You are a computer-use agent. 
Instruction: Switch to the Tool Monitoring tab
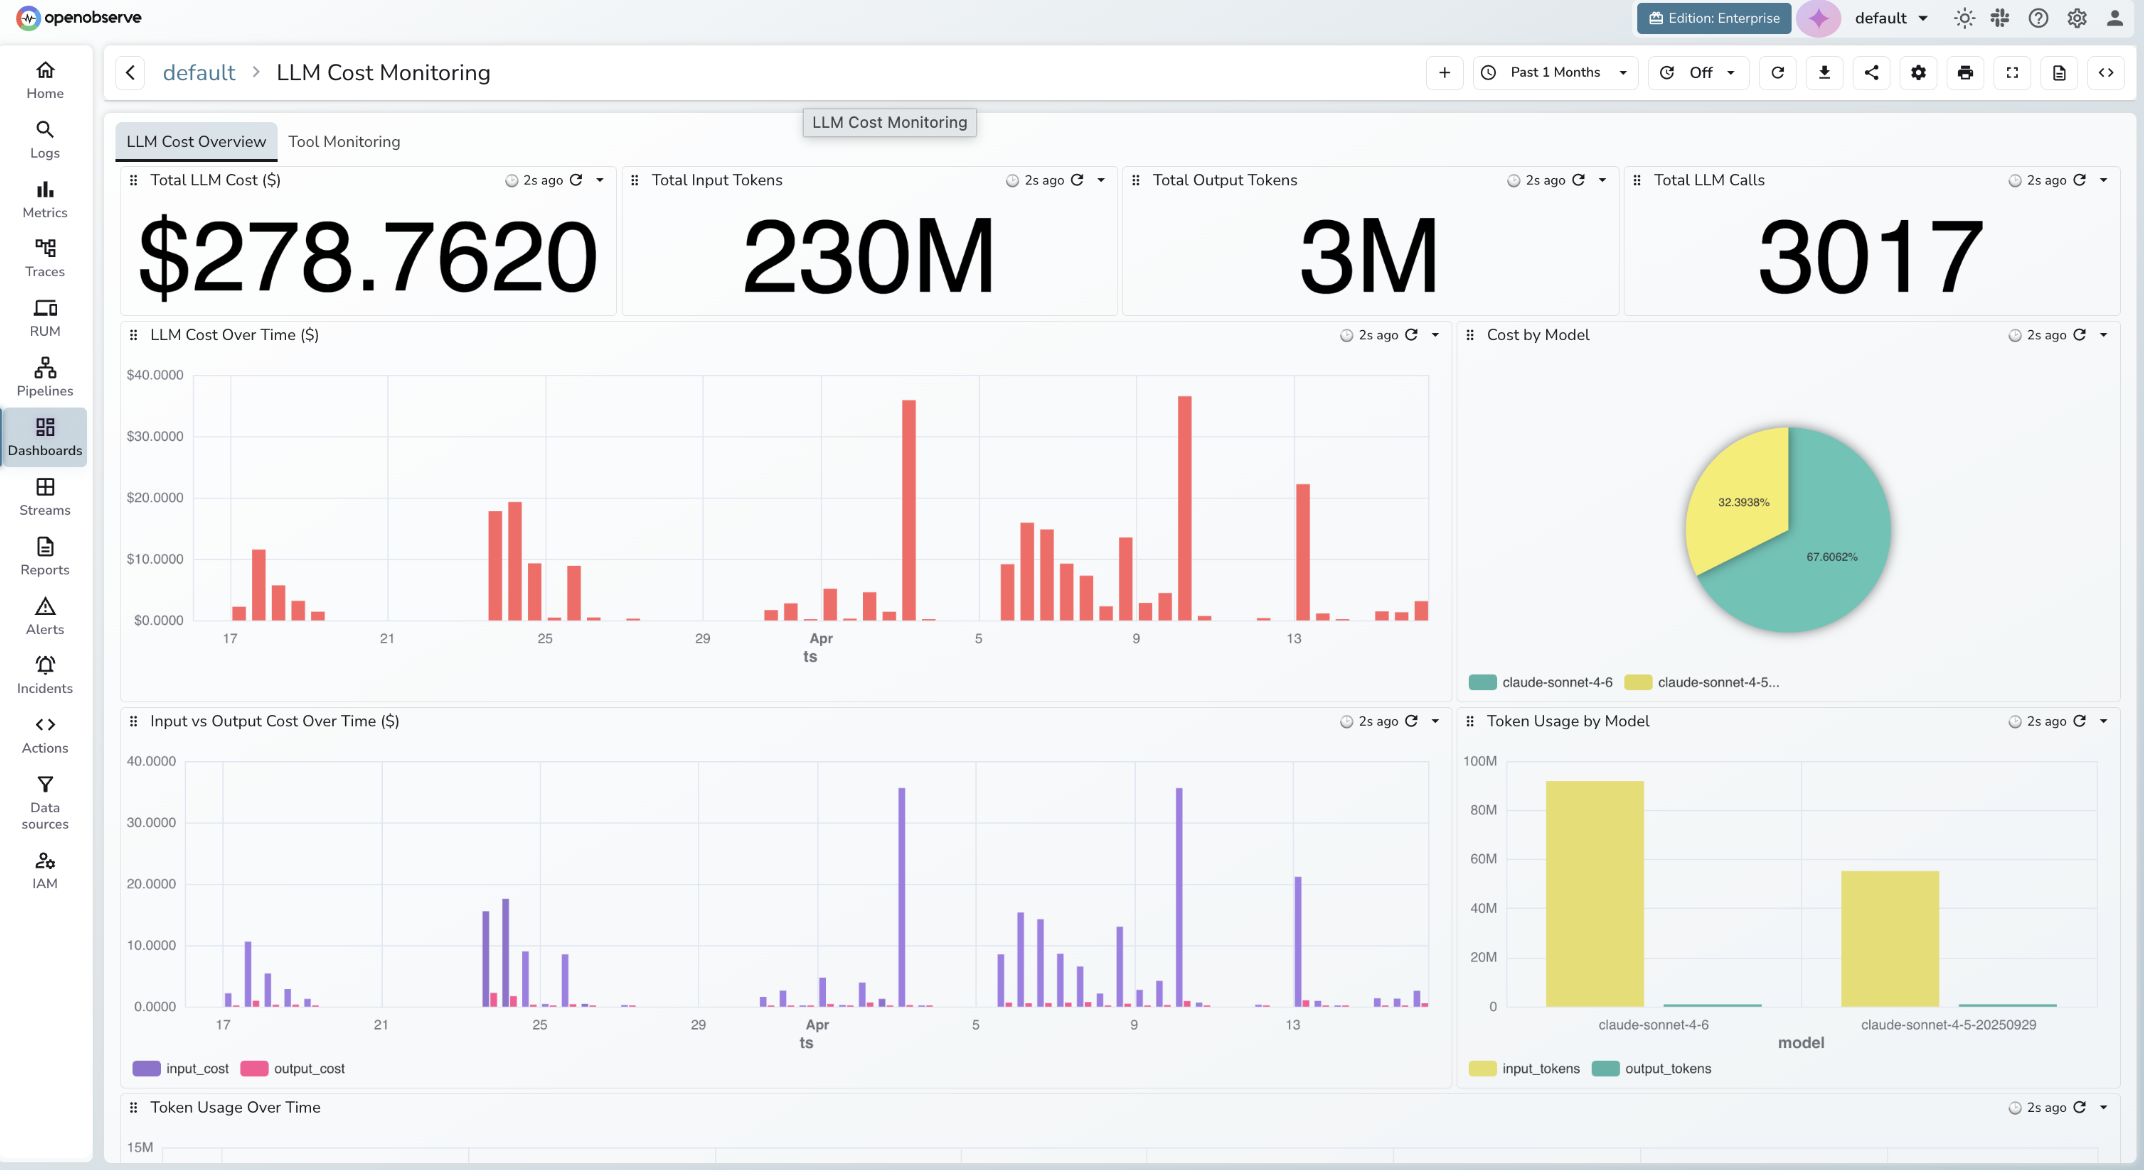(344, 141)
